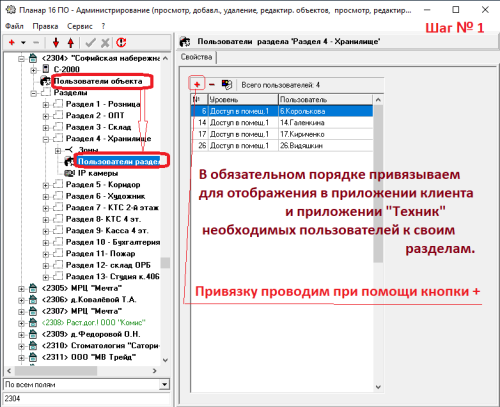Collapse the Разделы node
Screen dimensions: 500x407
(33, 93)
